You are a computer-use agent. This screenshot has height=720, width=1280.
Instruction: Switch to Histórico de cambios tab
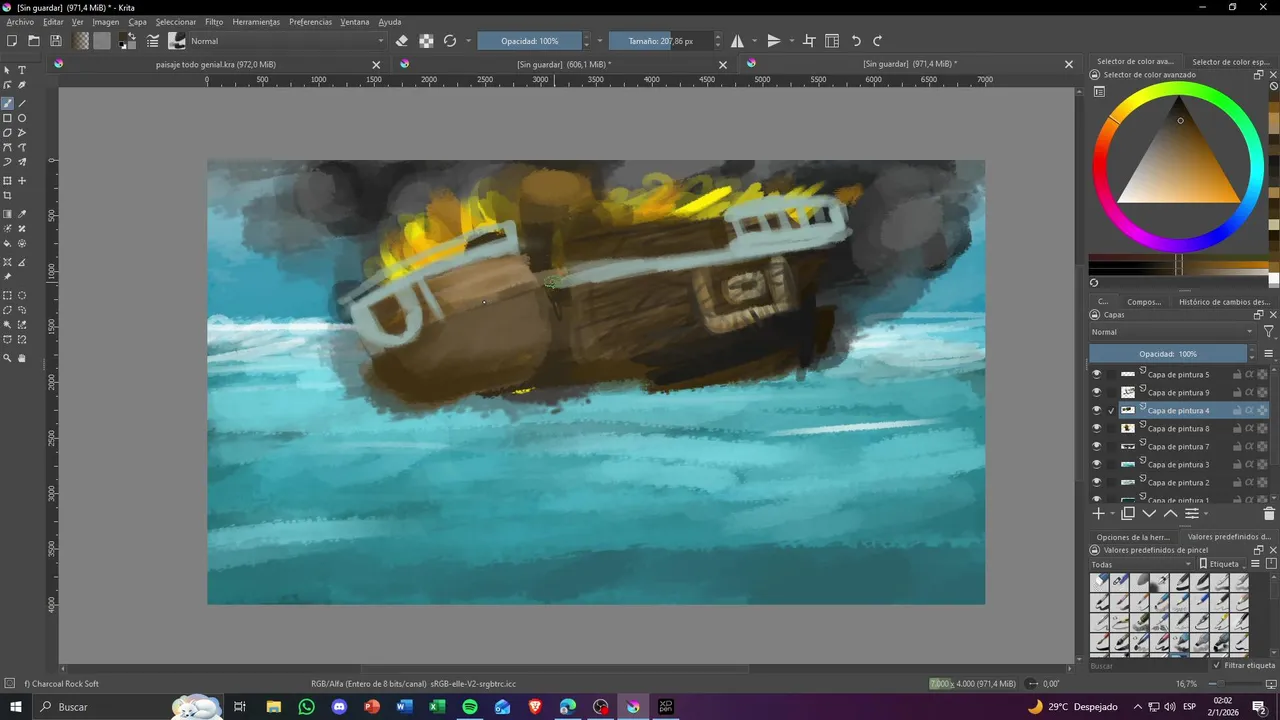[1224, 301]
